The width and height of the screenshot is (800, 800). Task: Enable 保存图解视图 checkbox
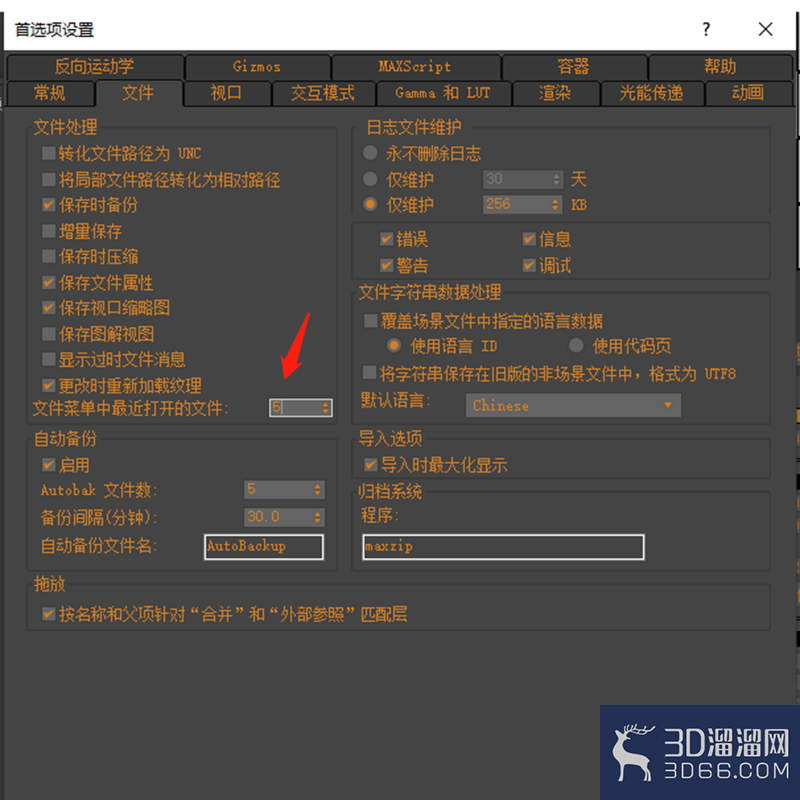pyautogui.click(x=48, y=334)
